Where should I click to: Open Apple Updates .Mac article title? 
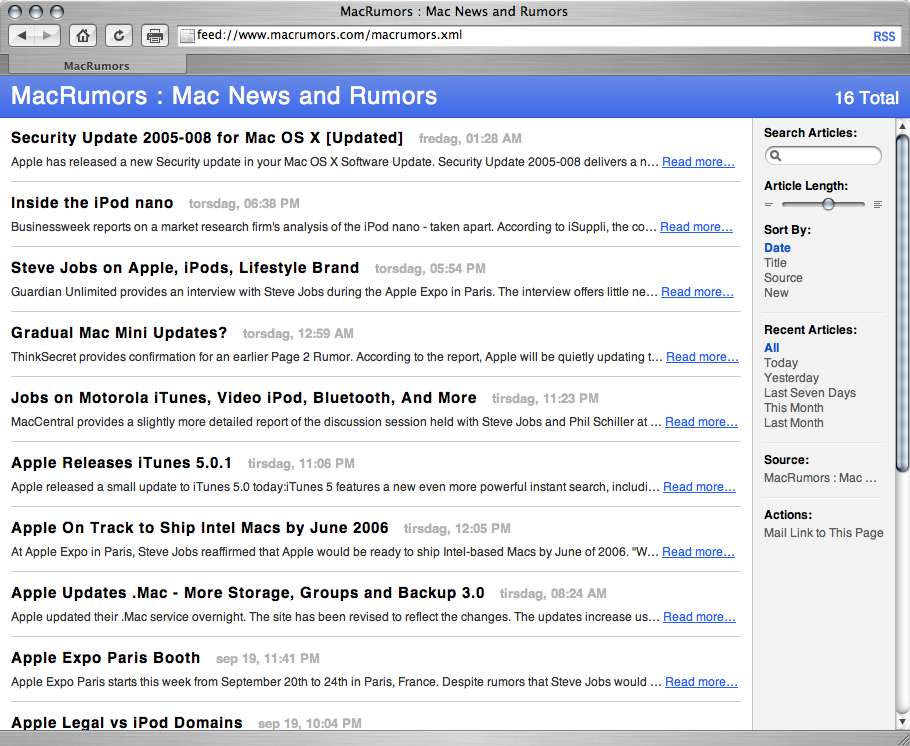click(248, 593)
